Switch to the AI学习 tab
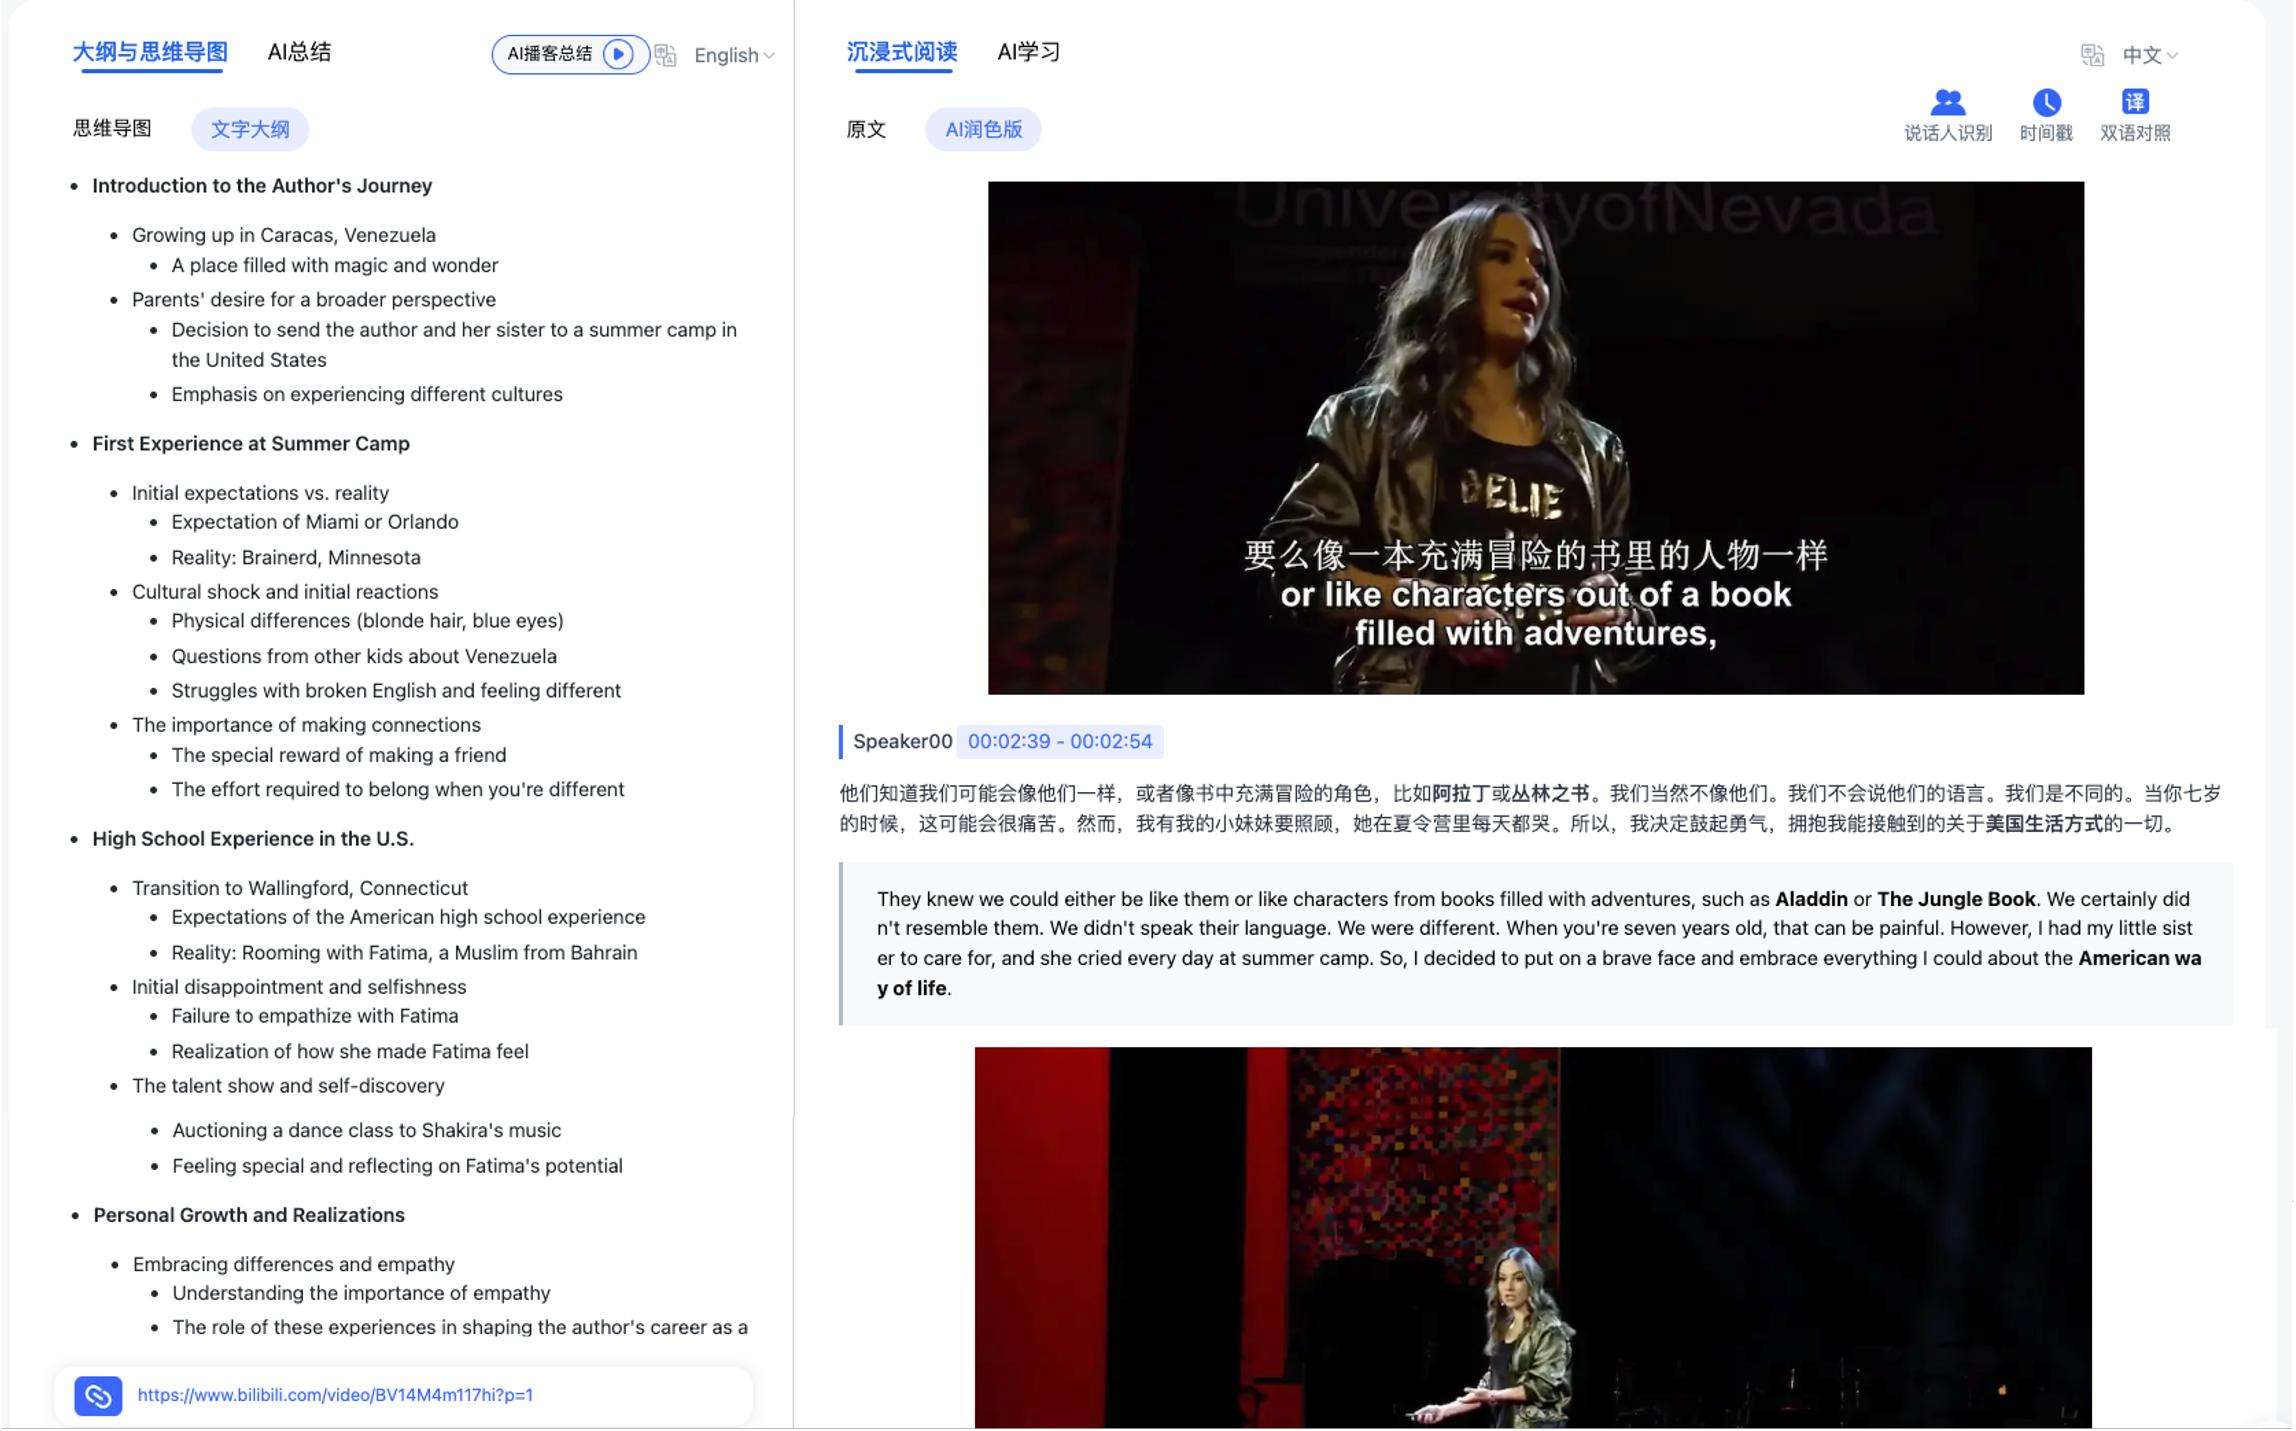The width and height of the screenshot is (2296, 1431). (x=1028, y=52)
